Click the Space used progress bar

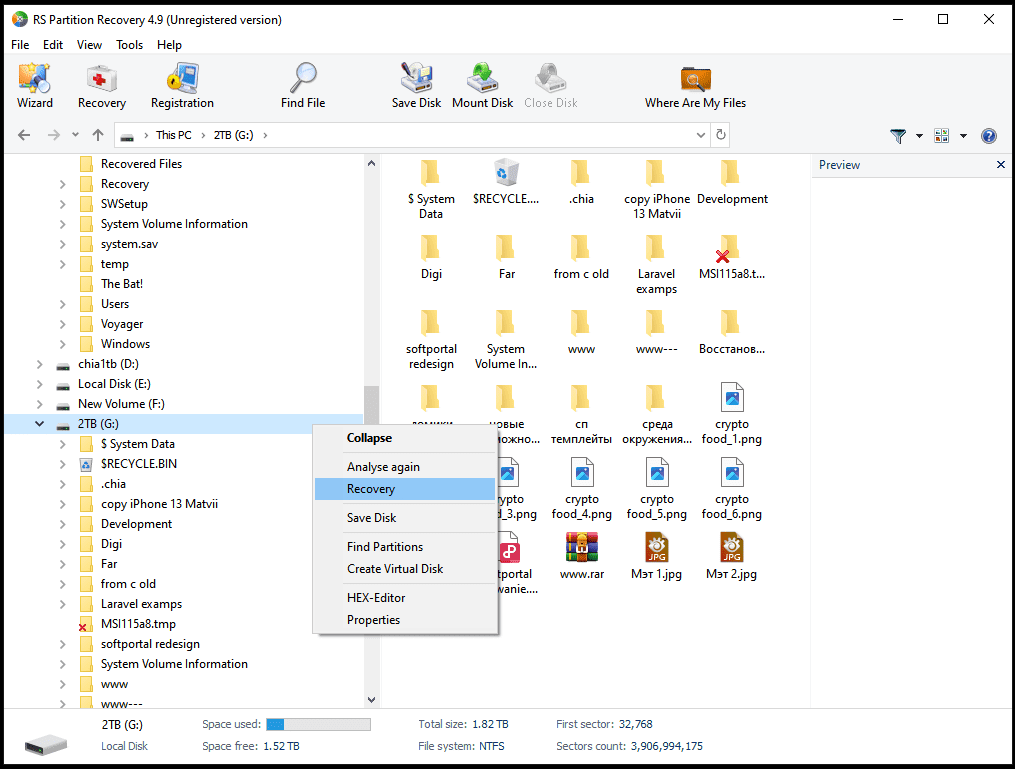tap(318, 724)
